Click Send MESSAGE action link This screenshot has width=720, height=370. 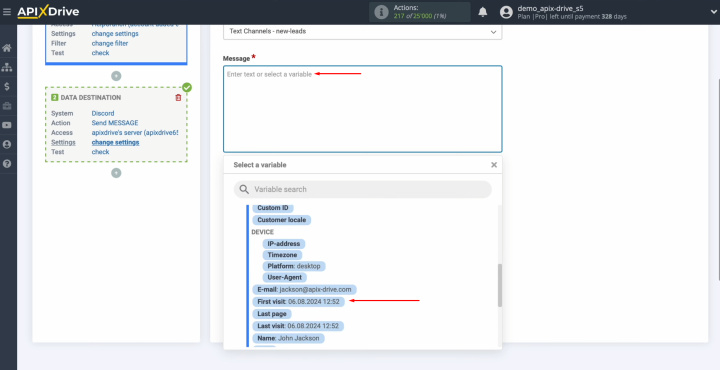click(x=115, y=123)
